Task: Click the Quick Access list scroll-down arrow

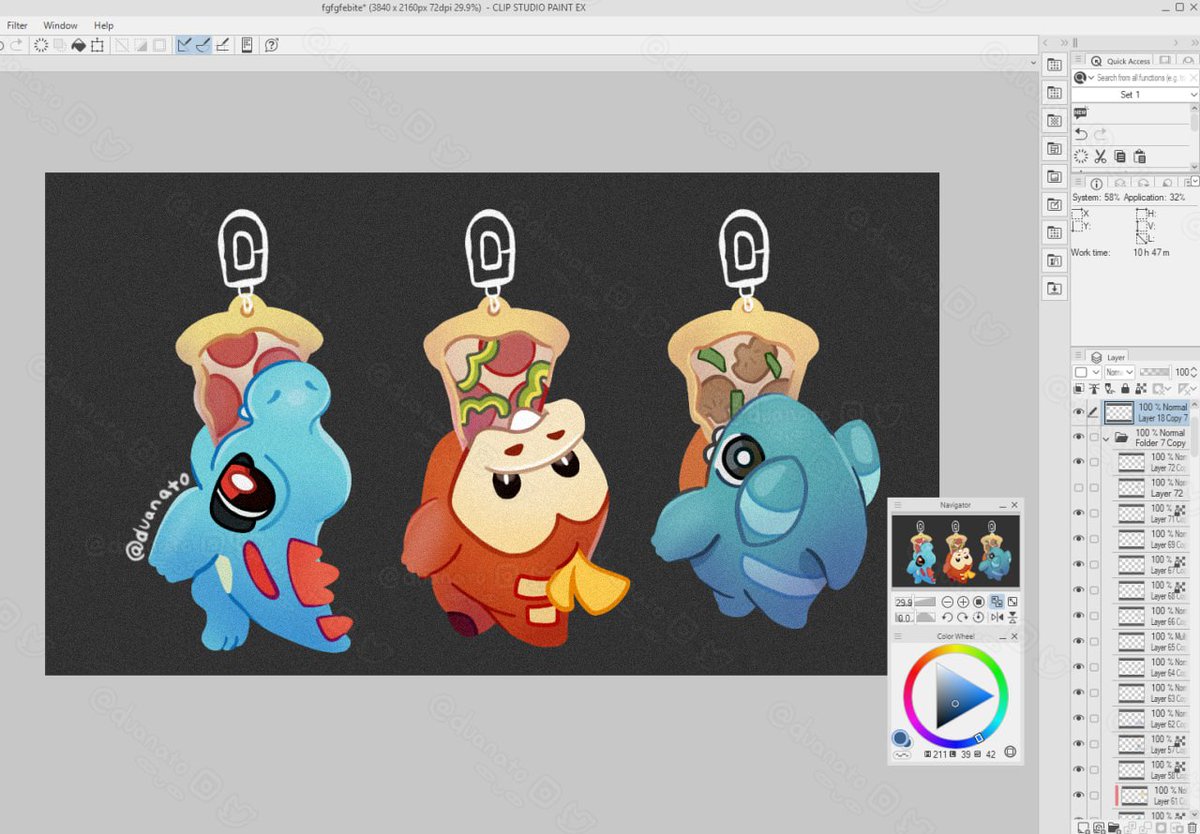Action: pos(1195,166)
